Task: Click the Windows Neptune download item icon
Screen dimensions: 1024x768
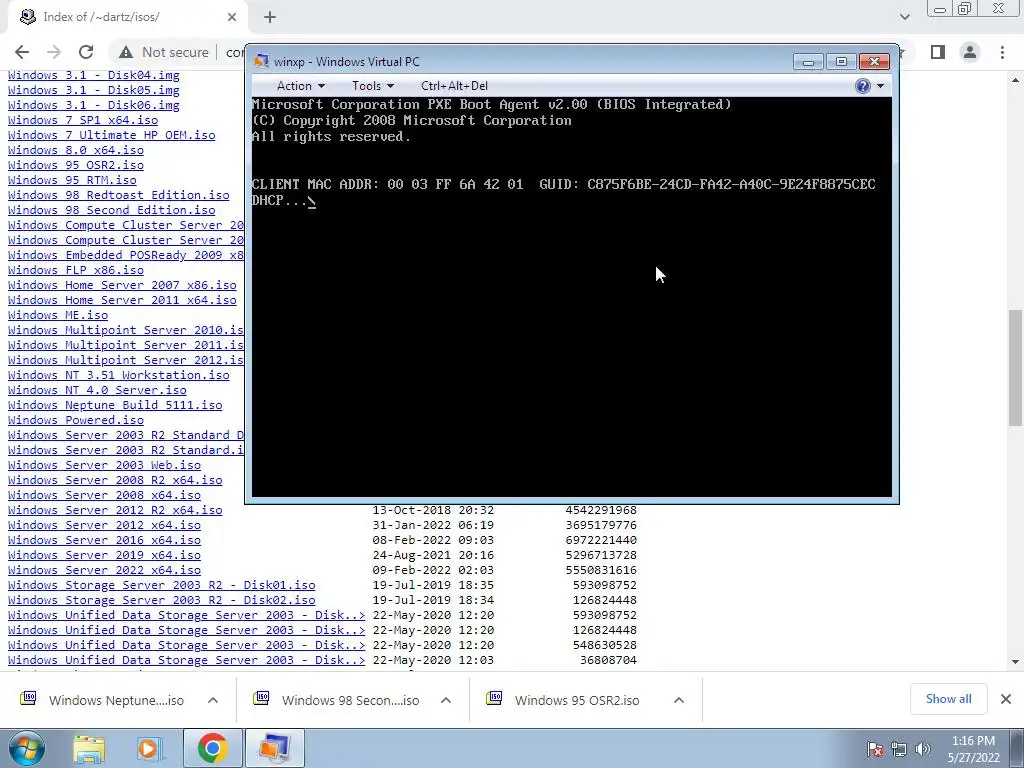Action: point(29,699)
